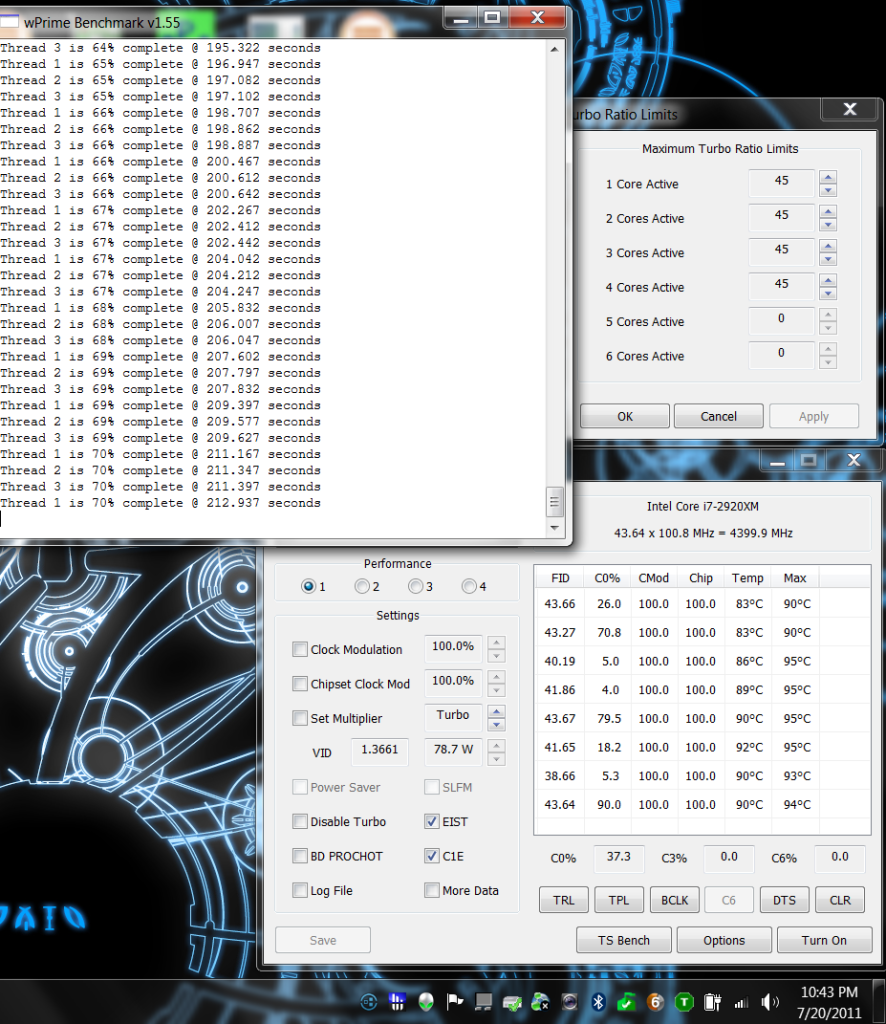886x1024 pixels.
Task: Click the blue equalizer bars tray icon
Action: pos(397,1001)
